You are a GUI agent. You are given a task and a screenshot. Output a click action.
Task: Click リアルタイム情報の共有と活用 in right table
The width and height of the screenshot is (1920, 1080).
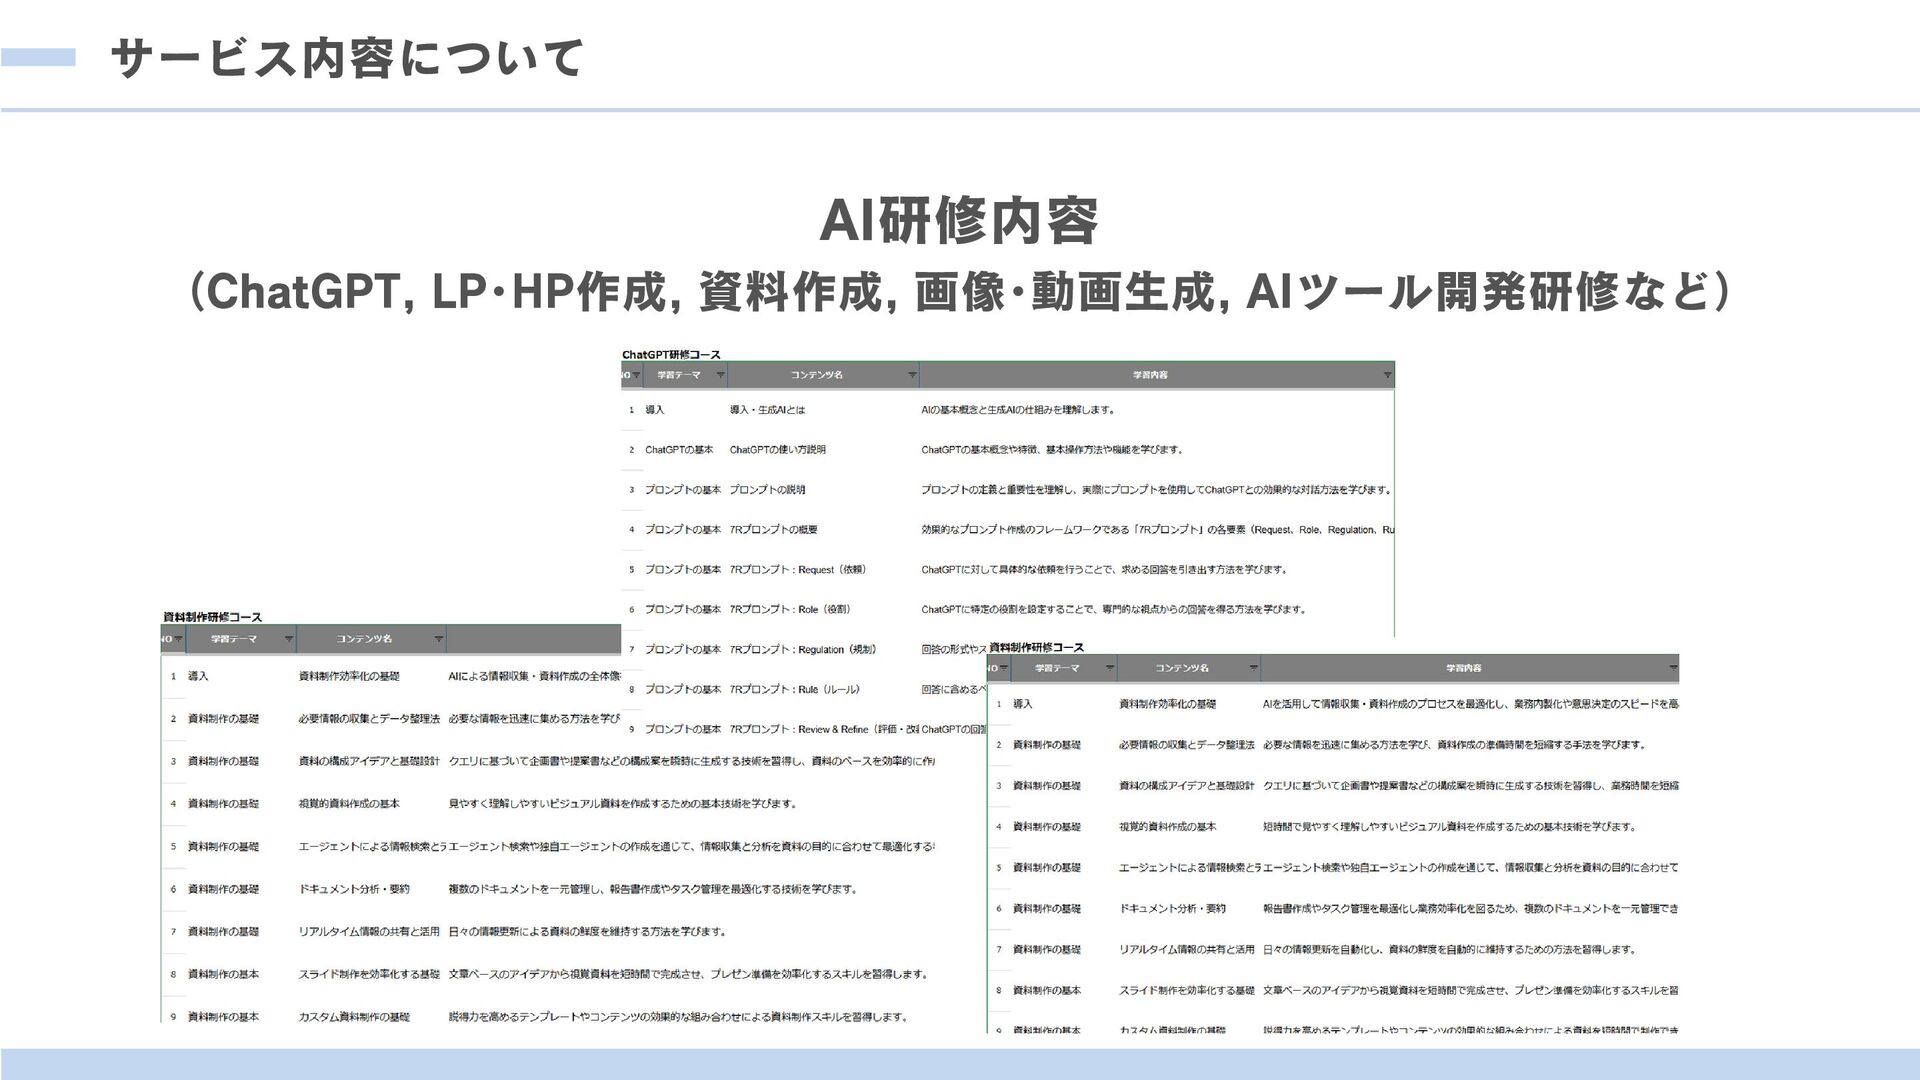pyautogui.click(x=1187, y=950)
